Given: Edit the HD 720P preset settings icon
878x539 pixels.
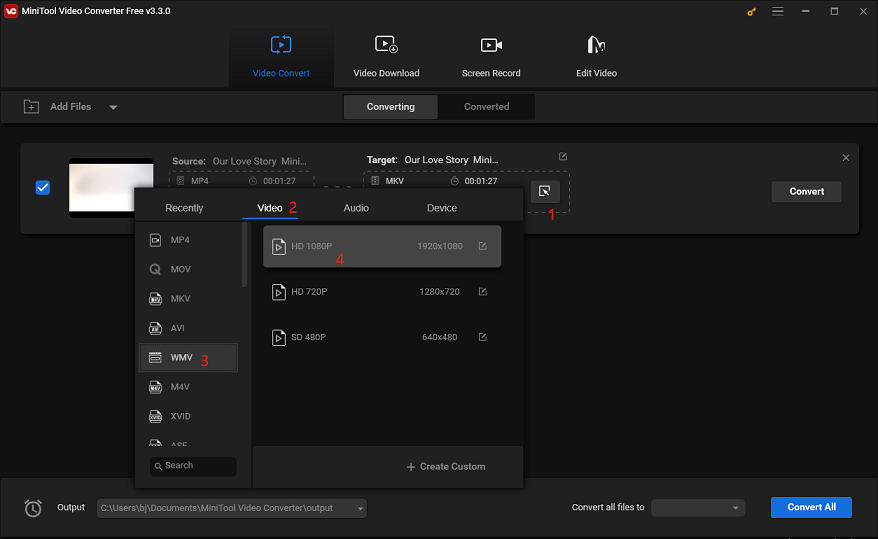Looking at the screenshot, I should (483, 292).
